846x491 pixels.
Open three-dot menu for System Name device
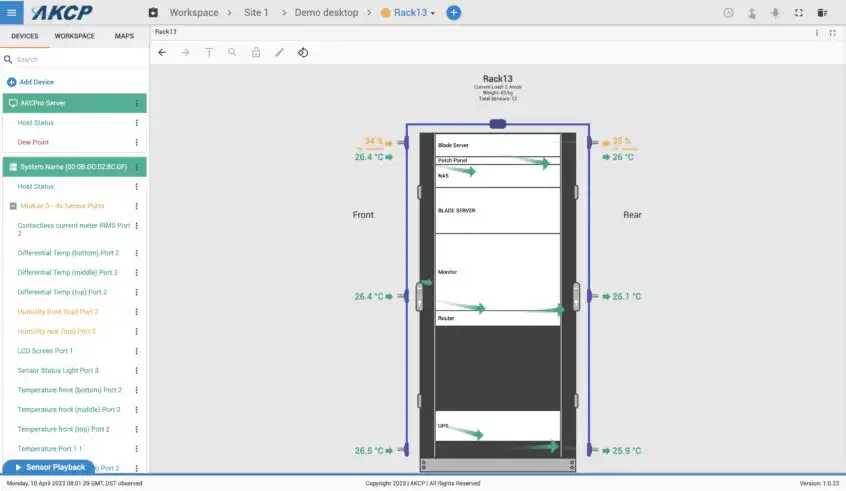137,167
